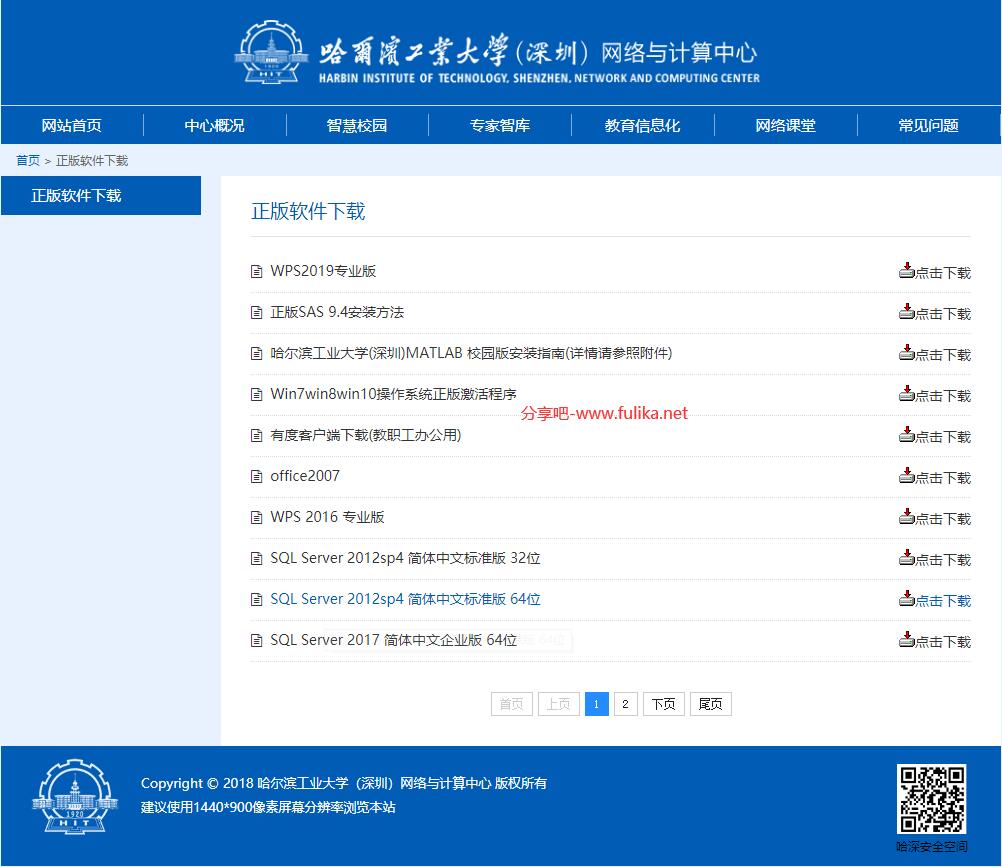Click 点击下载 text for SQL Server 2017

pyautogui.click(x=943, y=641)
